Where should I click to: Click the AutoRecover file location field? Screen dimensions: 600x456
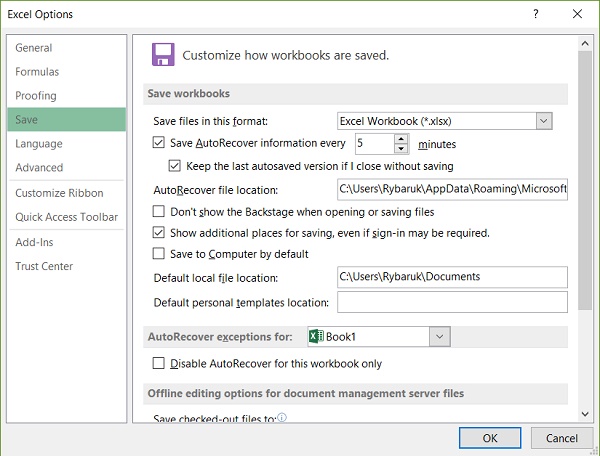452,189
